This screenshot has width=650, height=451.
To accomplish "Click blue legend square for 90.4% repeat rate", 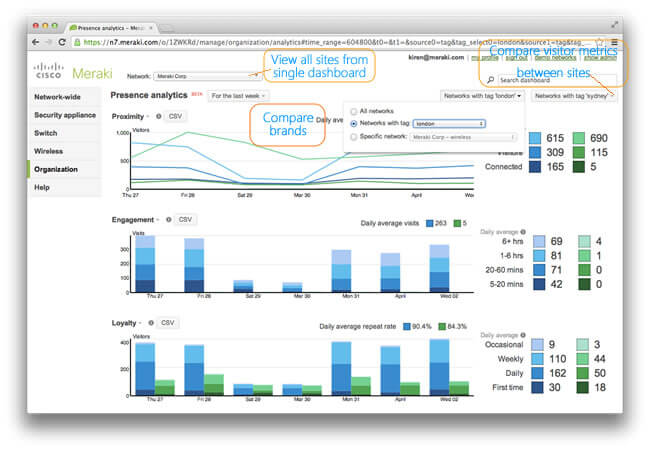I will click(407, 327).
